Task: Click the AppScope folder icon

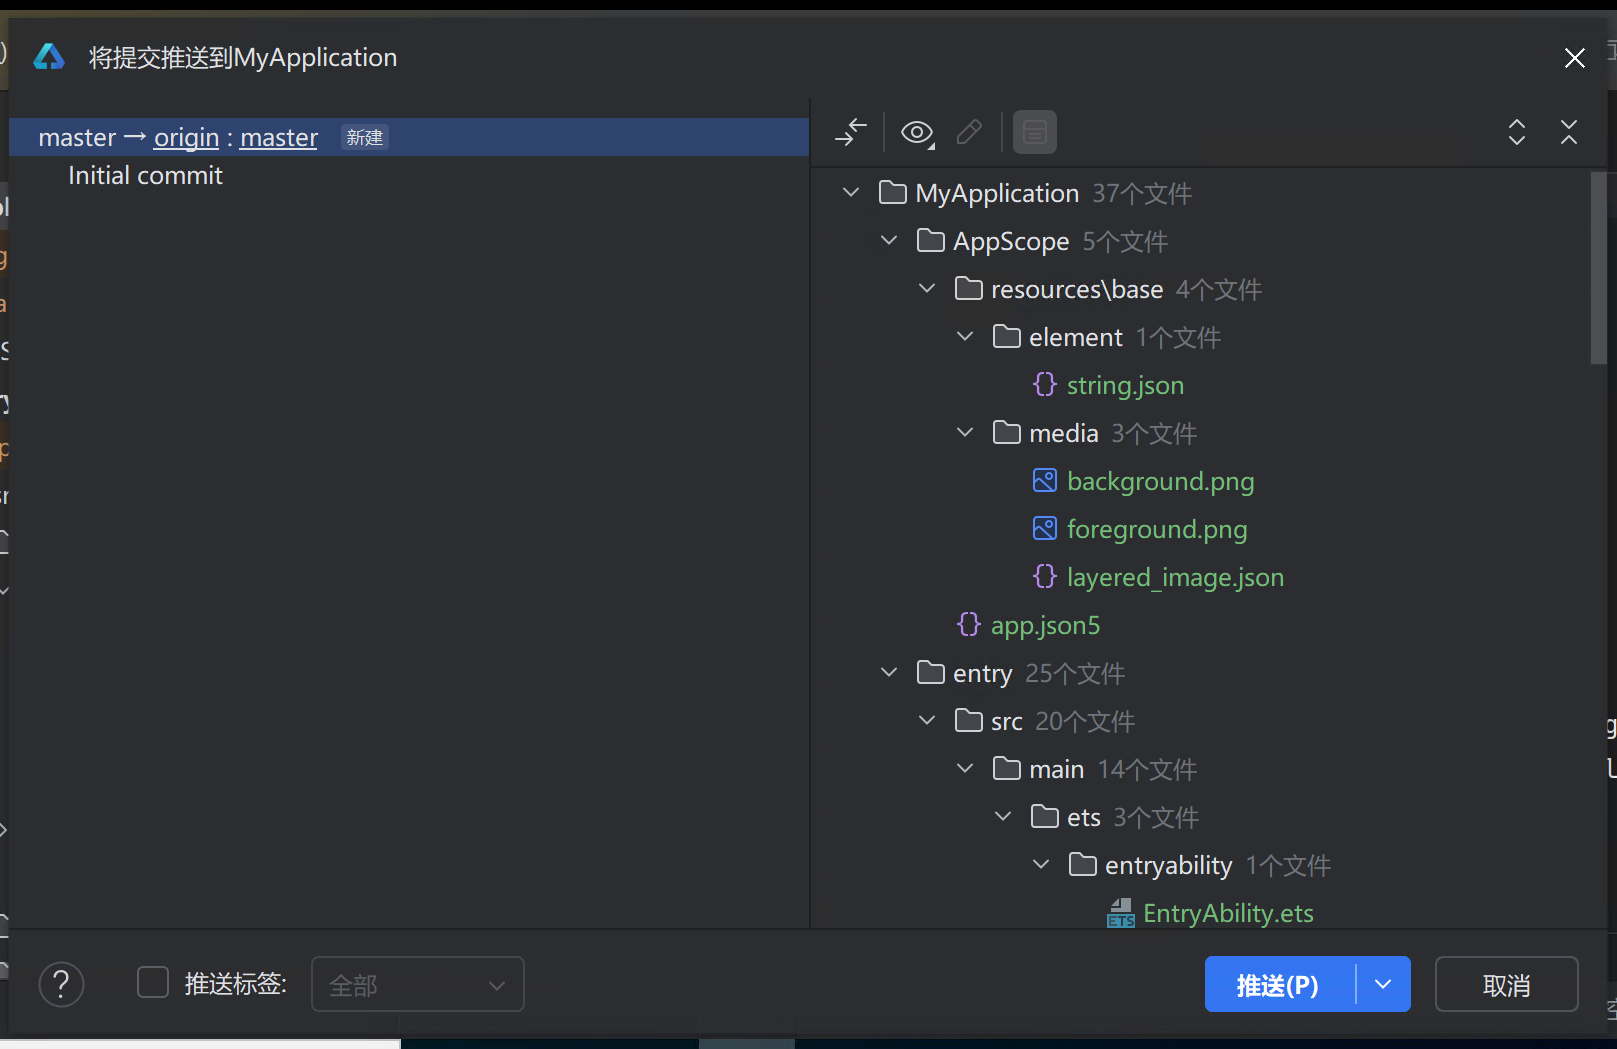Action: tap(931, 240)
